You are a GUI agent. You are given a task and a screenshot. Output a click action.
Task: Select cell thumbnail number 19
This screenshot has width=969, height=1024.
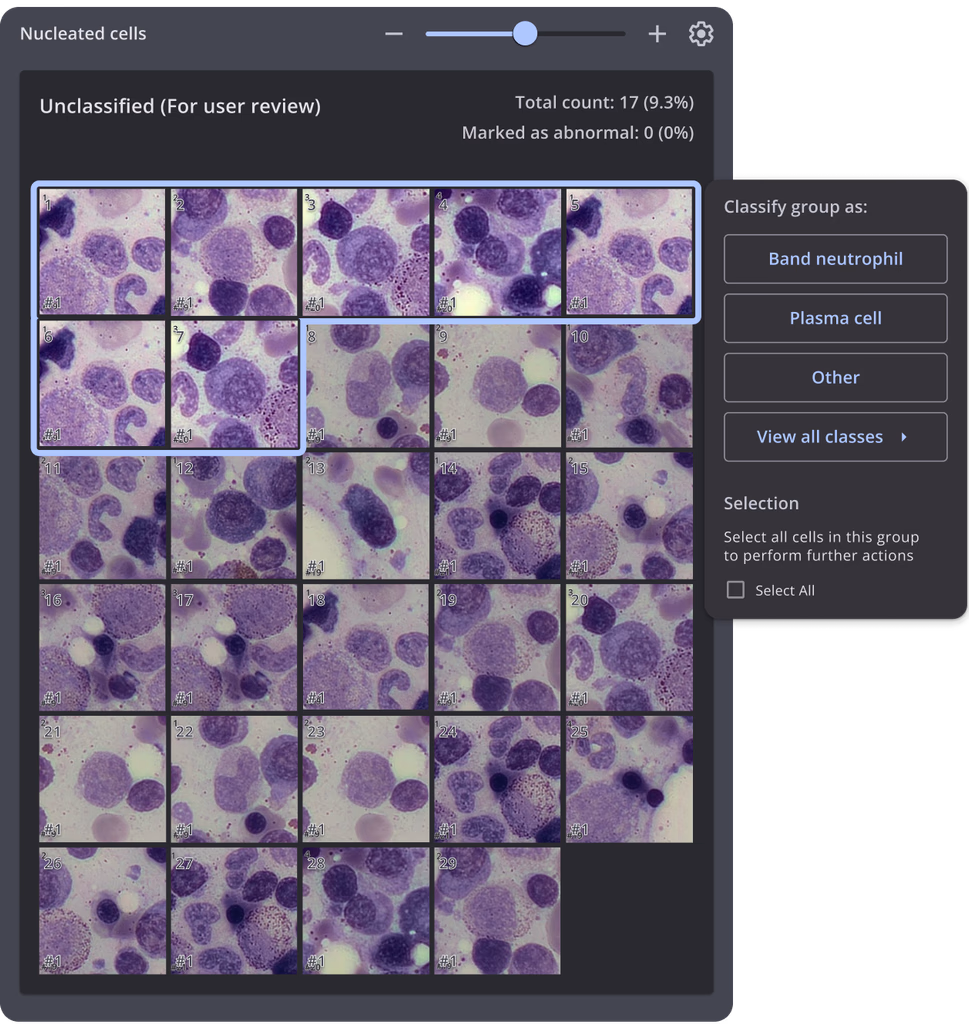pyautogui.click(x=498, y=648)
